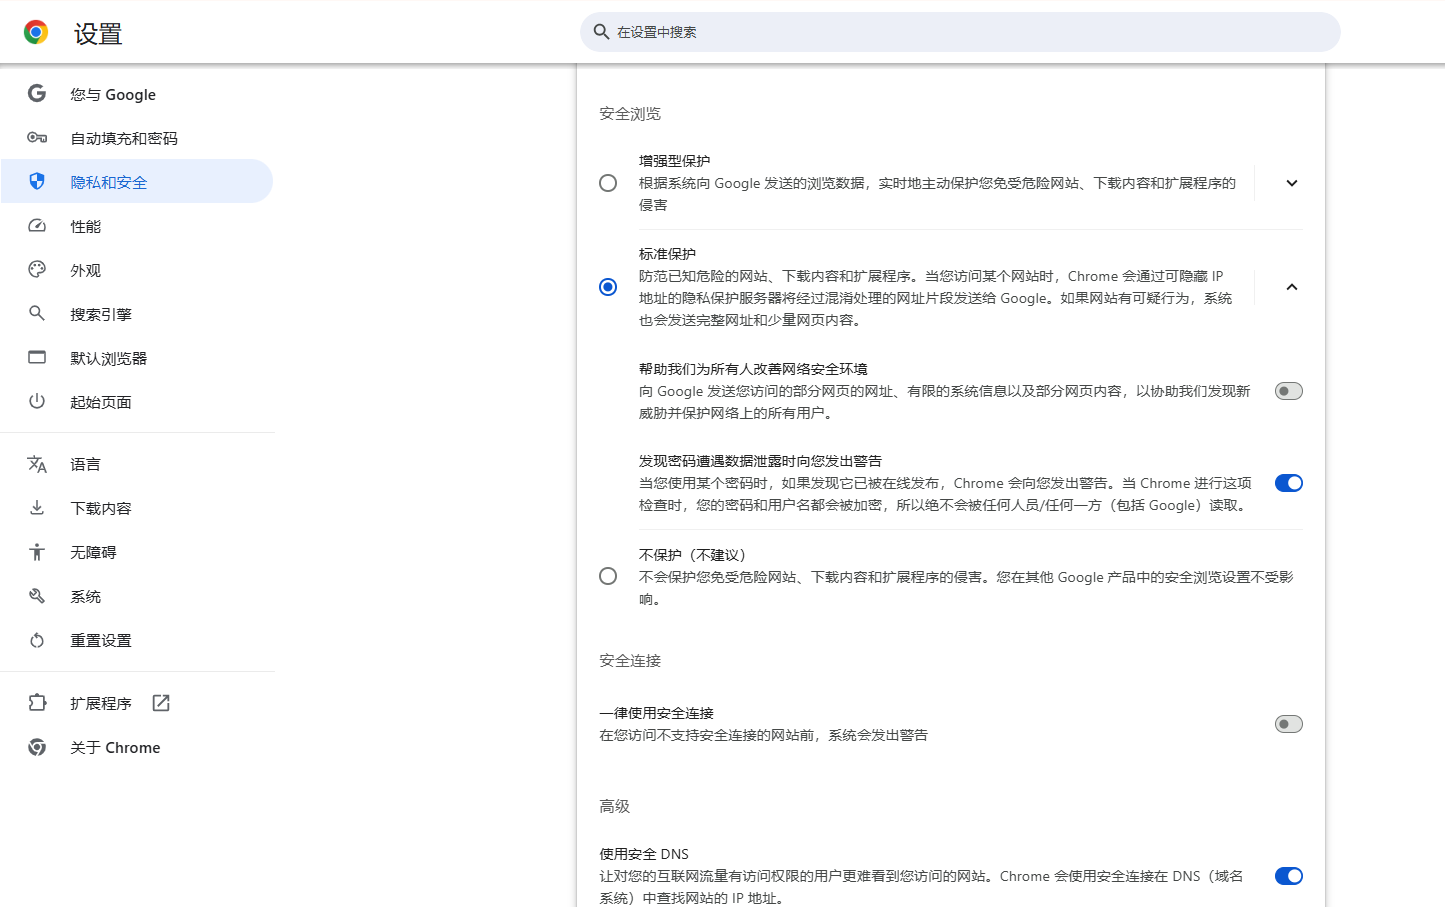Screen dimensions: 1445x907
Task: Click the 使用安全 DNS label text
Action: [644, 854]
